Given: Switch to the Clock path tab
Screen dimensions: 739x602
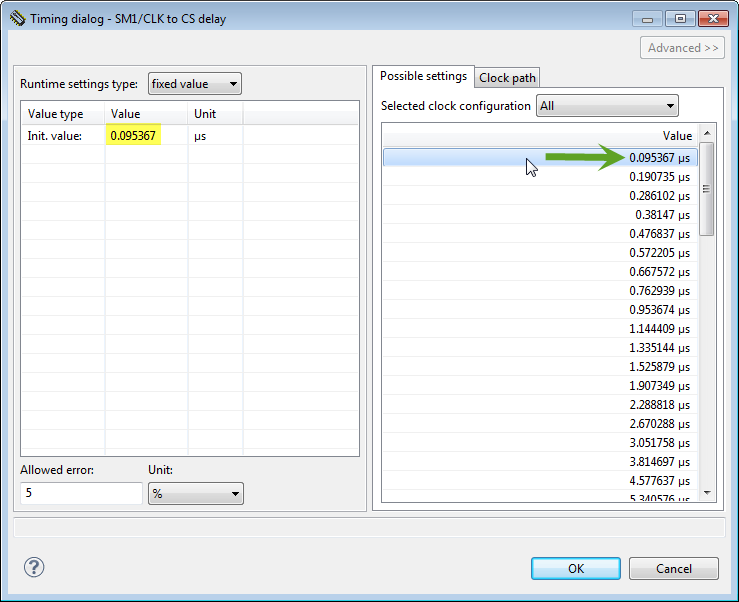Looking at the screenshot, I should pyautogui.click(x=508, y=78).
